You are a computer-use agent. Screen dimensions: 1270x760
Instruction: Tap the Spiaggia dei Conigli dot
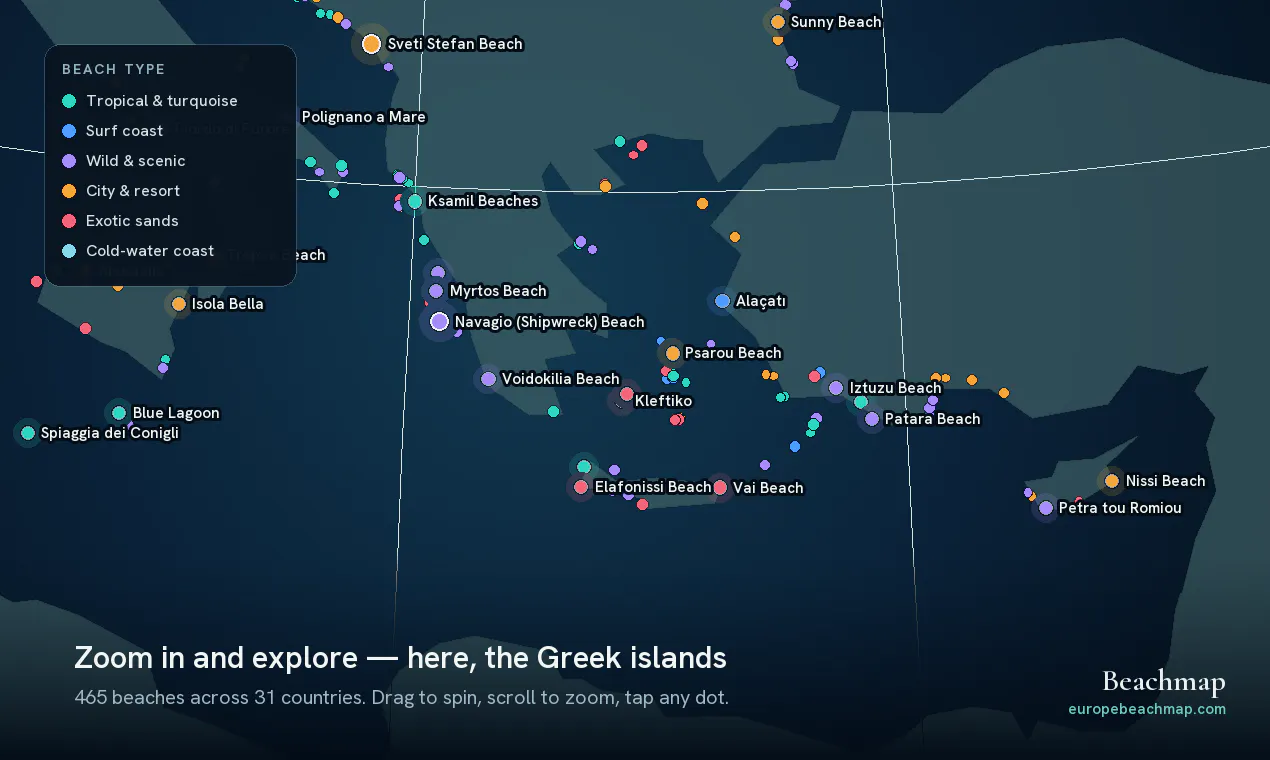tap(28, 433)
